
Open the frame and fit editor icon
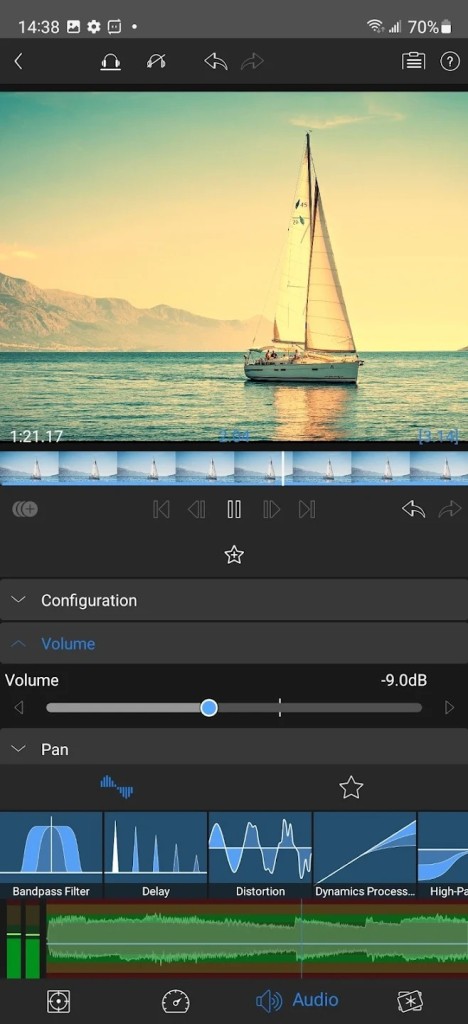coord(59,1000)
